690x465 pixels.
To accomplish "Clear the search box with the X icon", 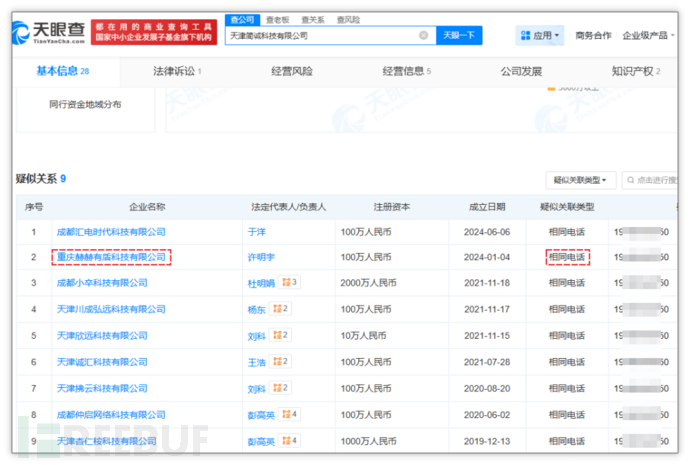I will [x=423, y=35].
